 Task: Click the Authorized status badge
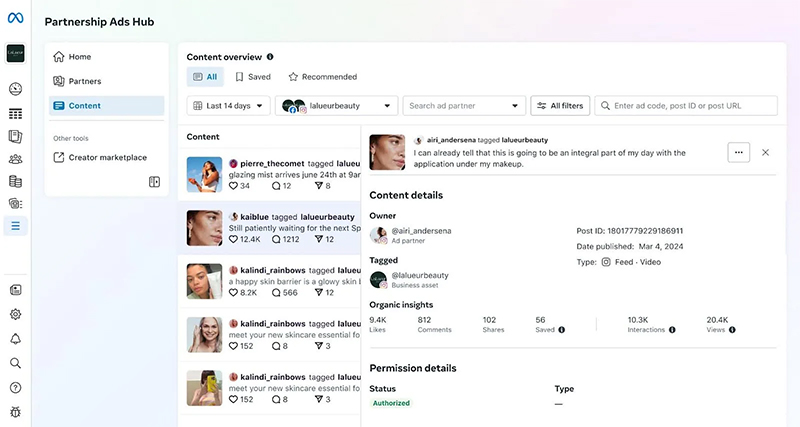(x=391, y=403)
